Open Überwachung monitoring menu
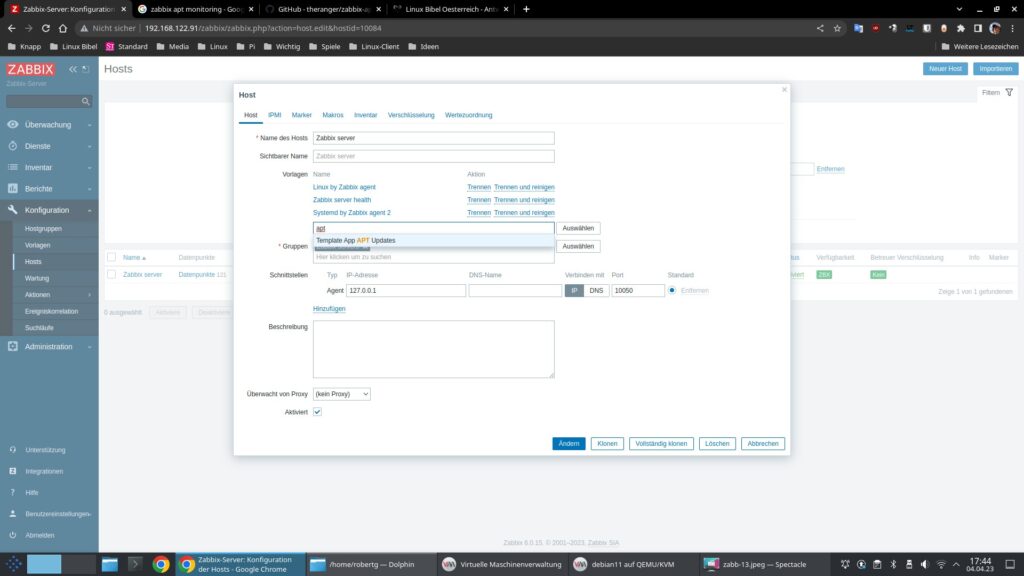Screen dimensions: 1024x576 pos(48,125)
